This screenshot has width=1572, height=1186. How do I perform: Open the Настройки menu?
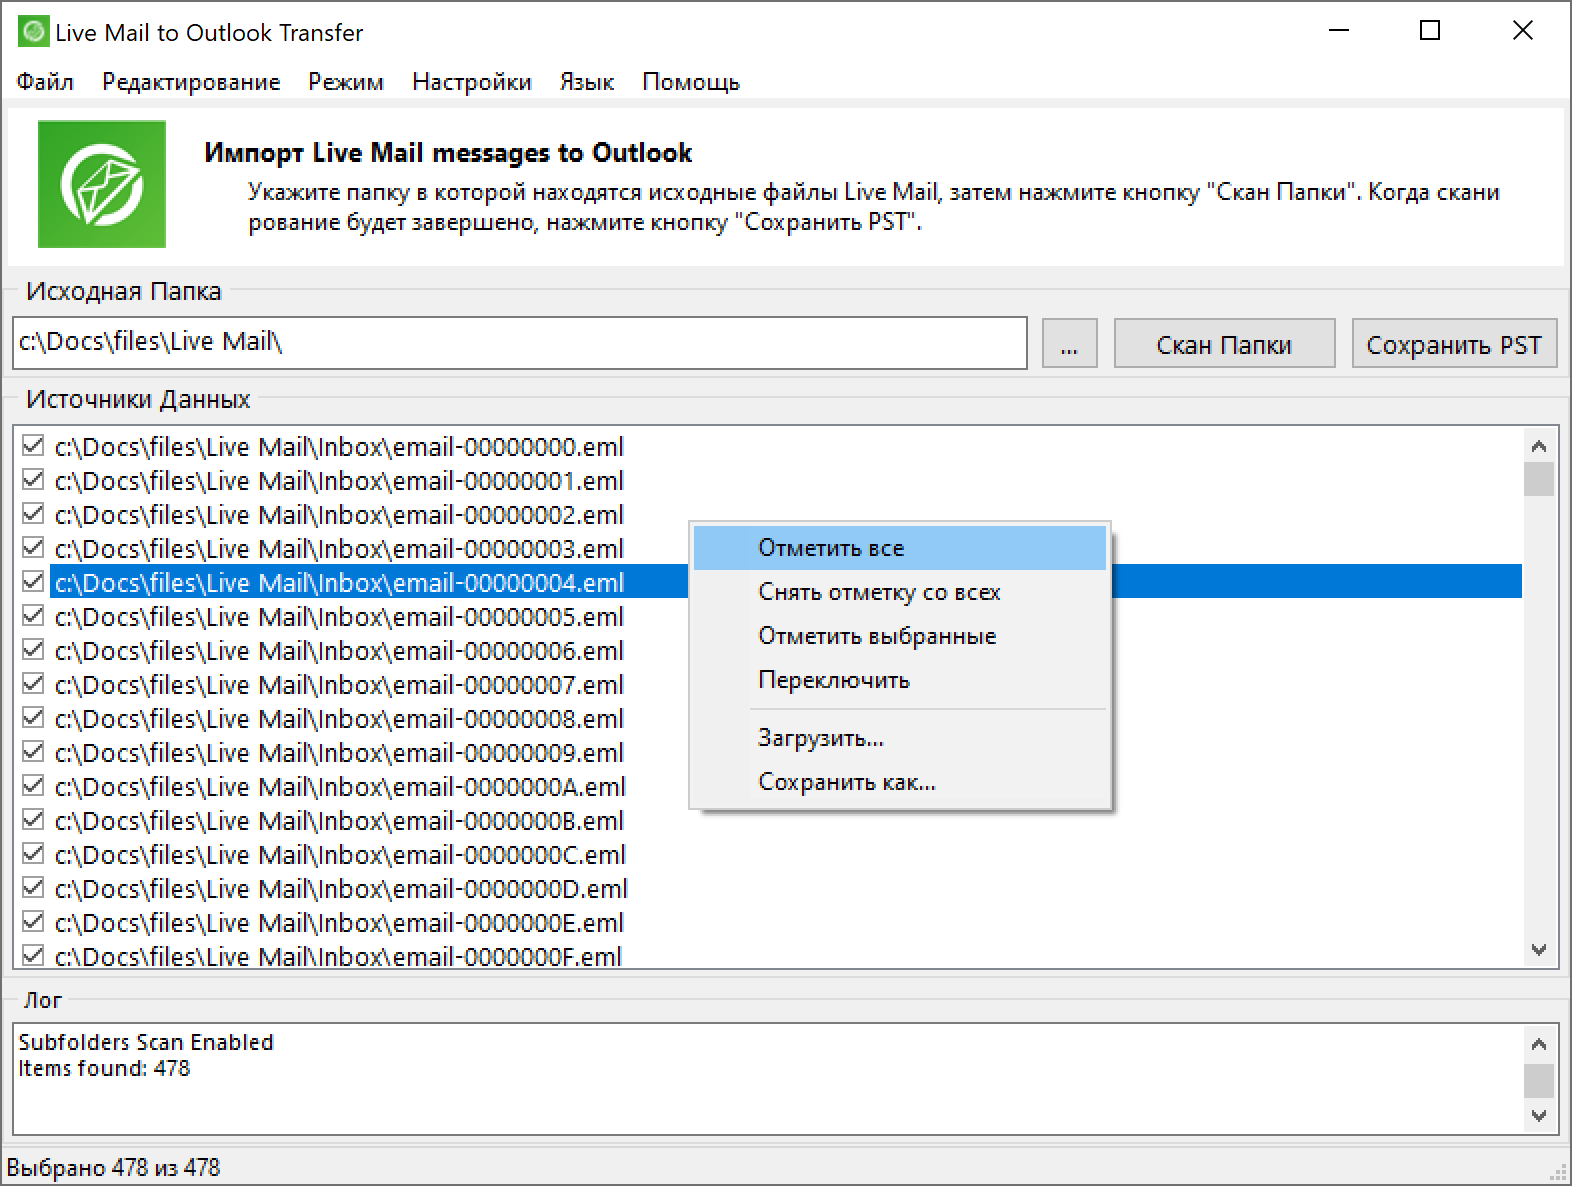coord(472,82)
